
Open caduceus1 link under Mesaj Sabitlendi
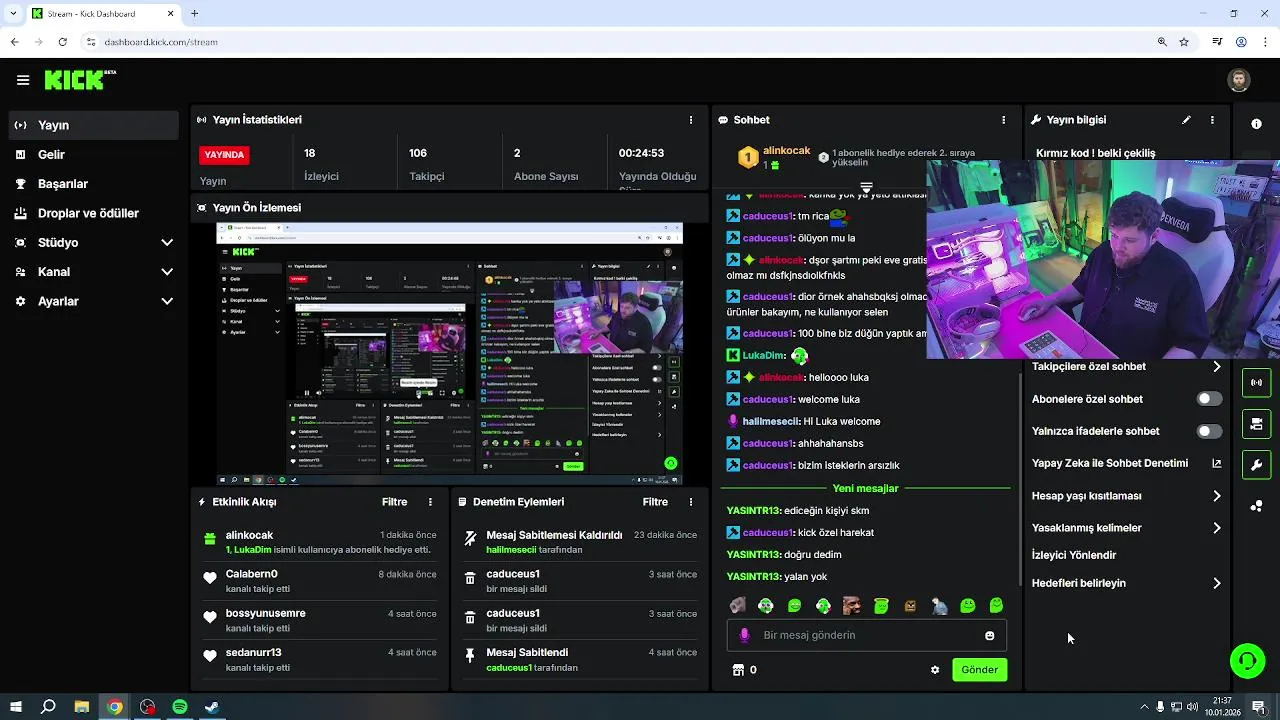pos(509,668)
